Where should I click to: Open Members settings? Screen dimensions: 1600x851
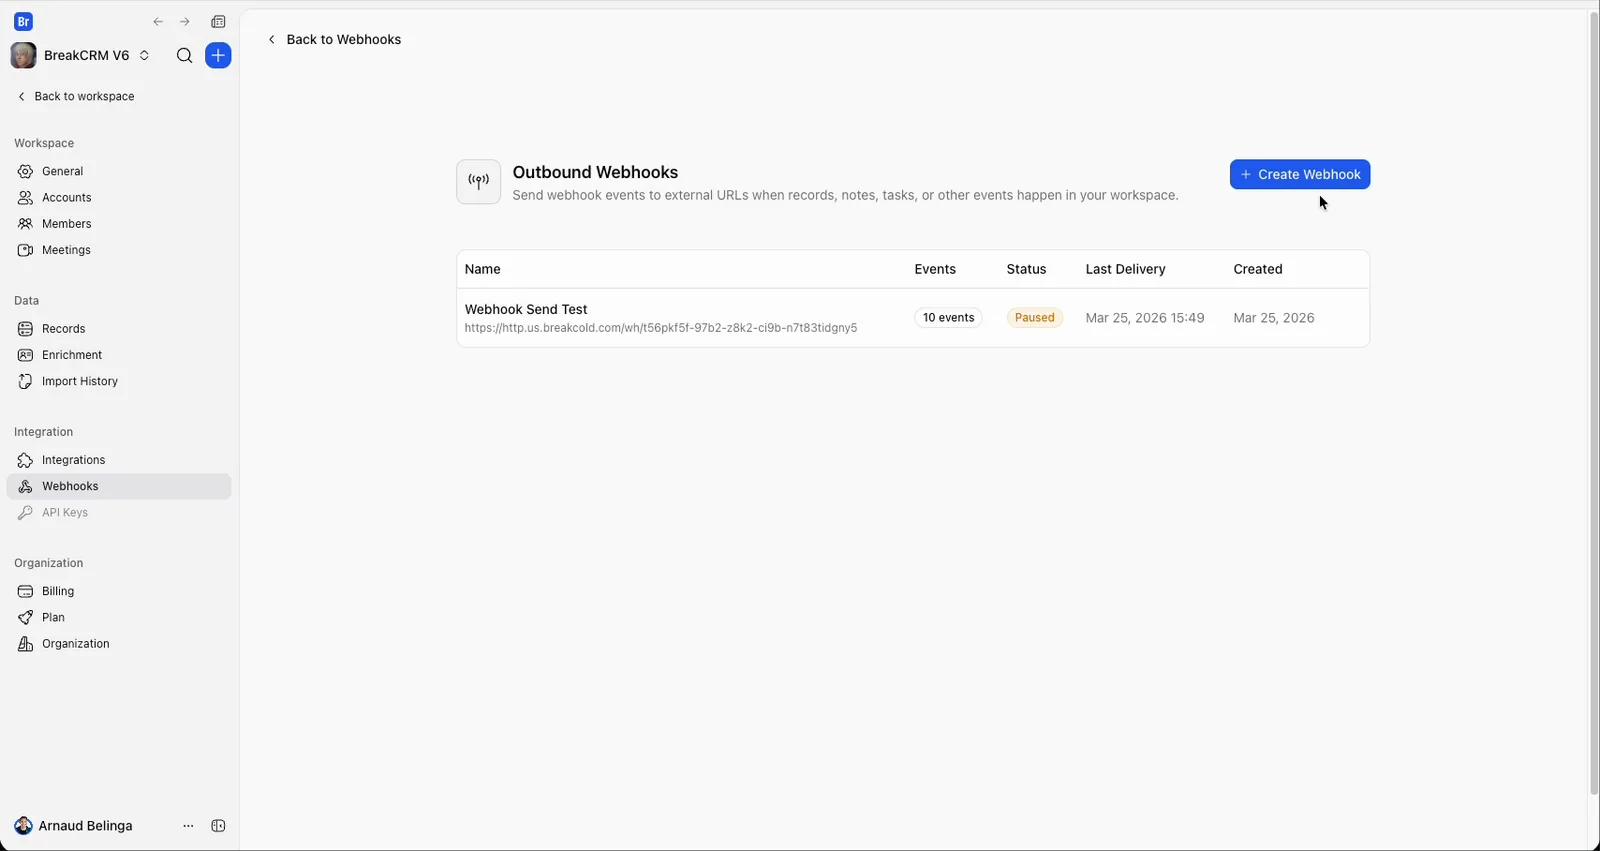point(118,224)
